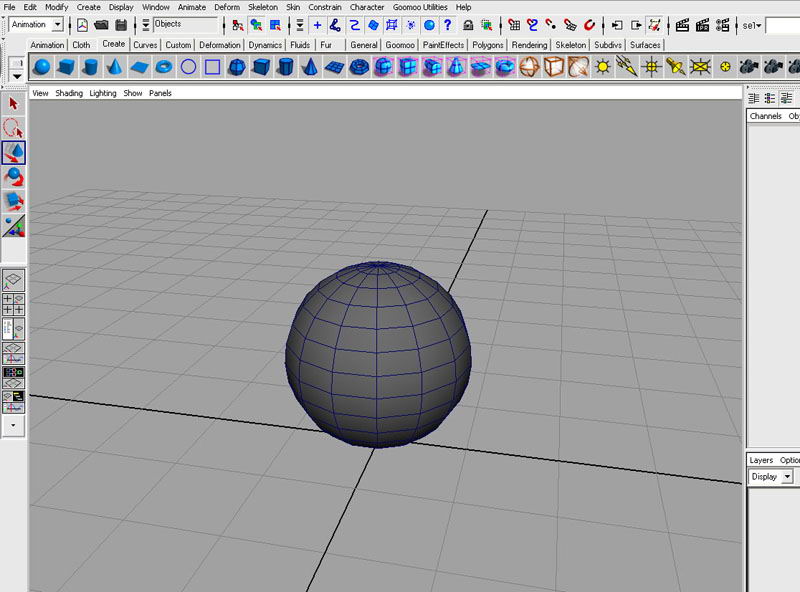The image size is (800, 592).
Task: Create a NURBS plane from the shelf
Action: 139,67
